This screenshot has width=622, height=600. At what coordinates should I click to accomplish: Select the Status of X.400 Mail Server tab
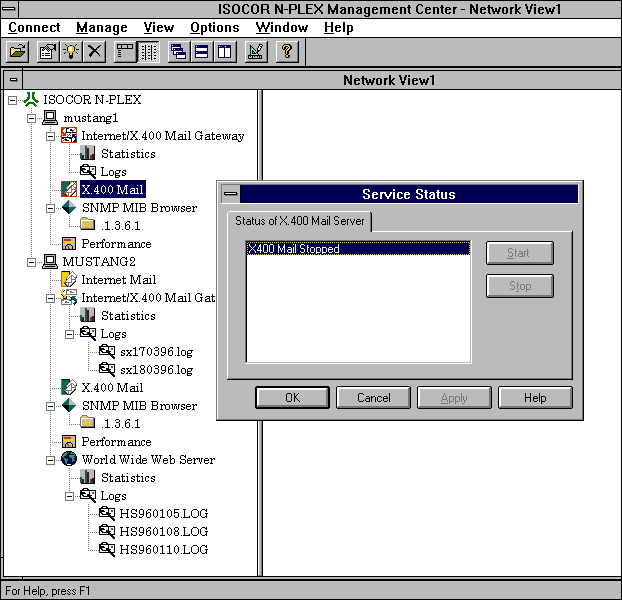299,221
